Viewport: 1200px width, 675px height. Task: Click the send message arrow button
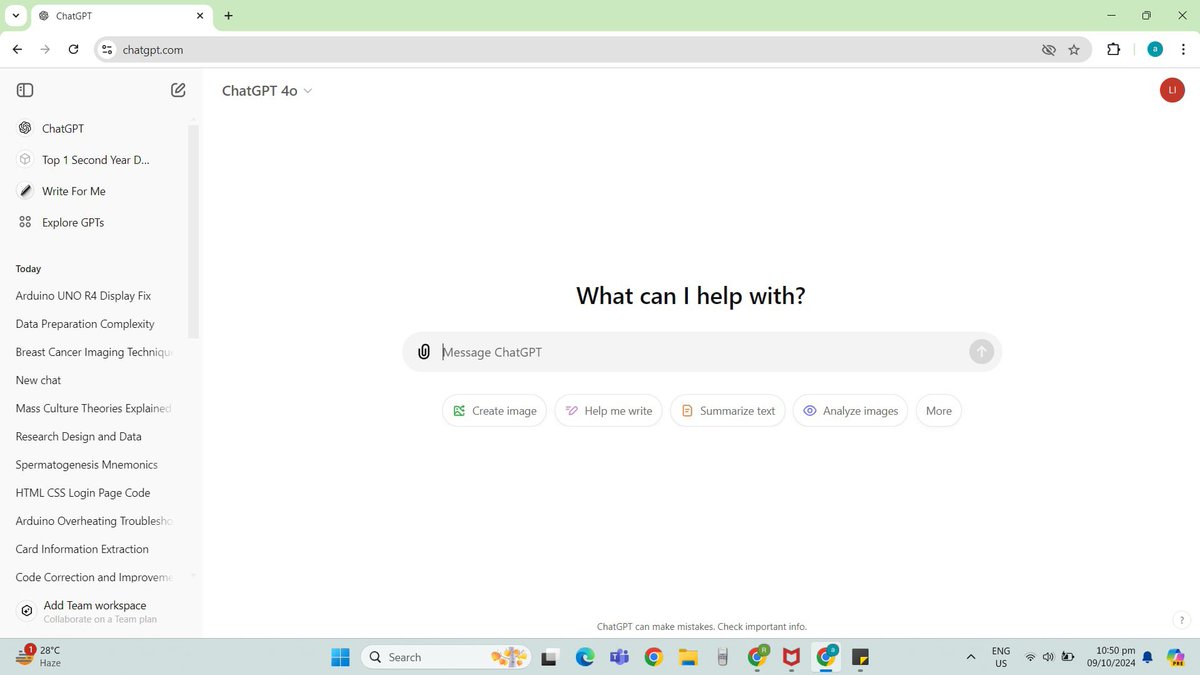point(981,351)
